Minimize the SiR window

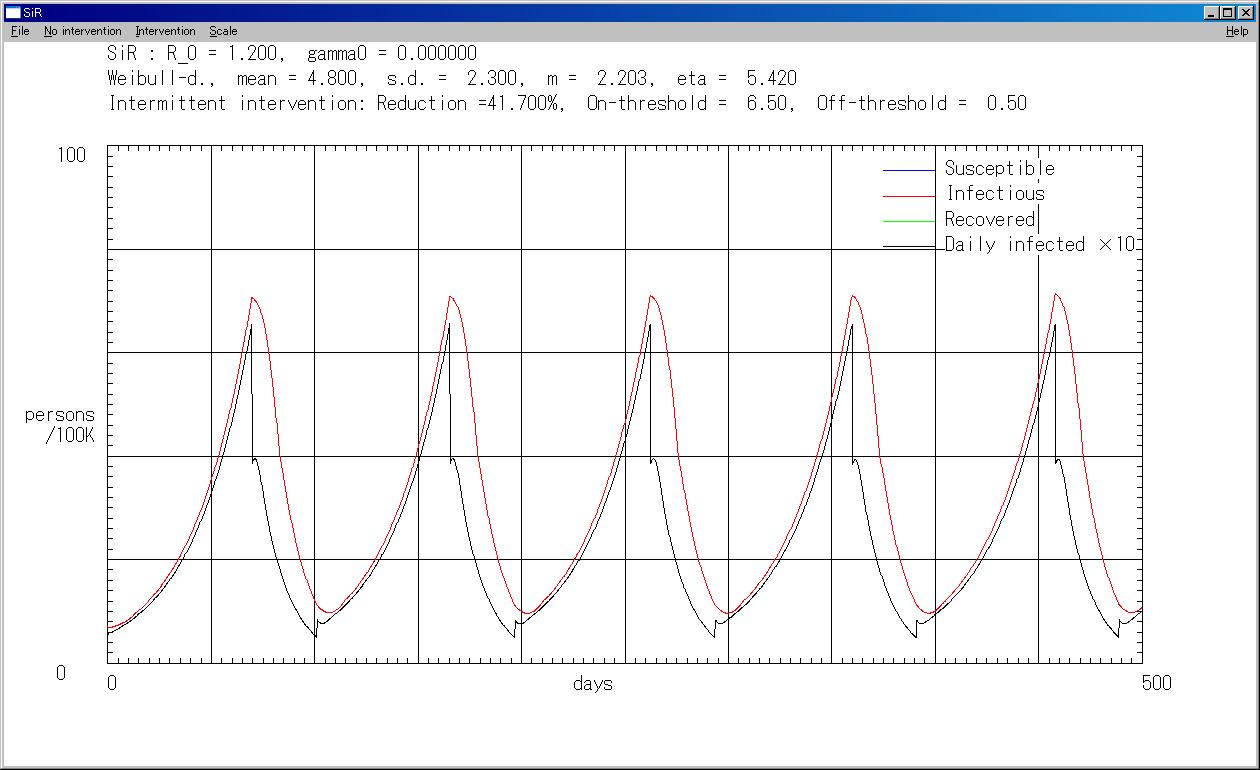click(1212, 13)
